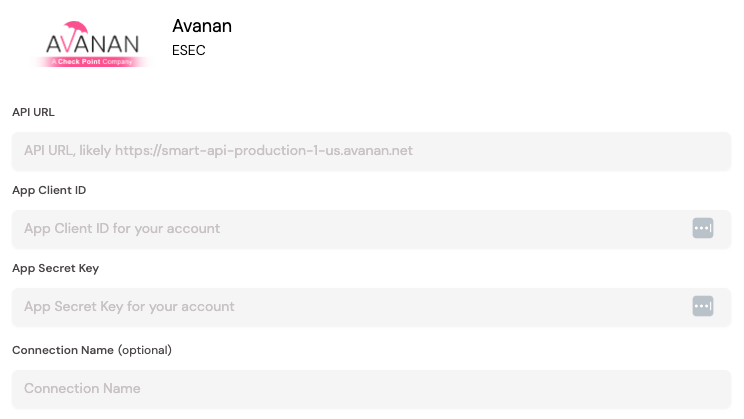Focus the API URL input field
The height and width of the screenshot is (419, 744).
(372, 151)
